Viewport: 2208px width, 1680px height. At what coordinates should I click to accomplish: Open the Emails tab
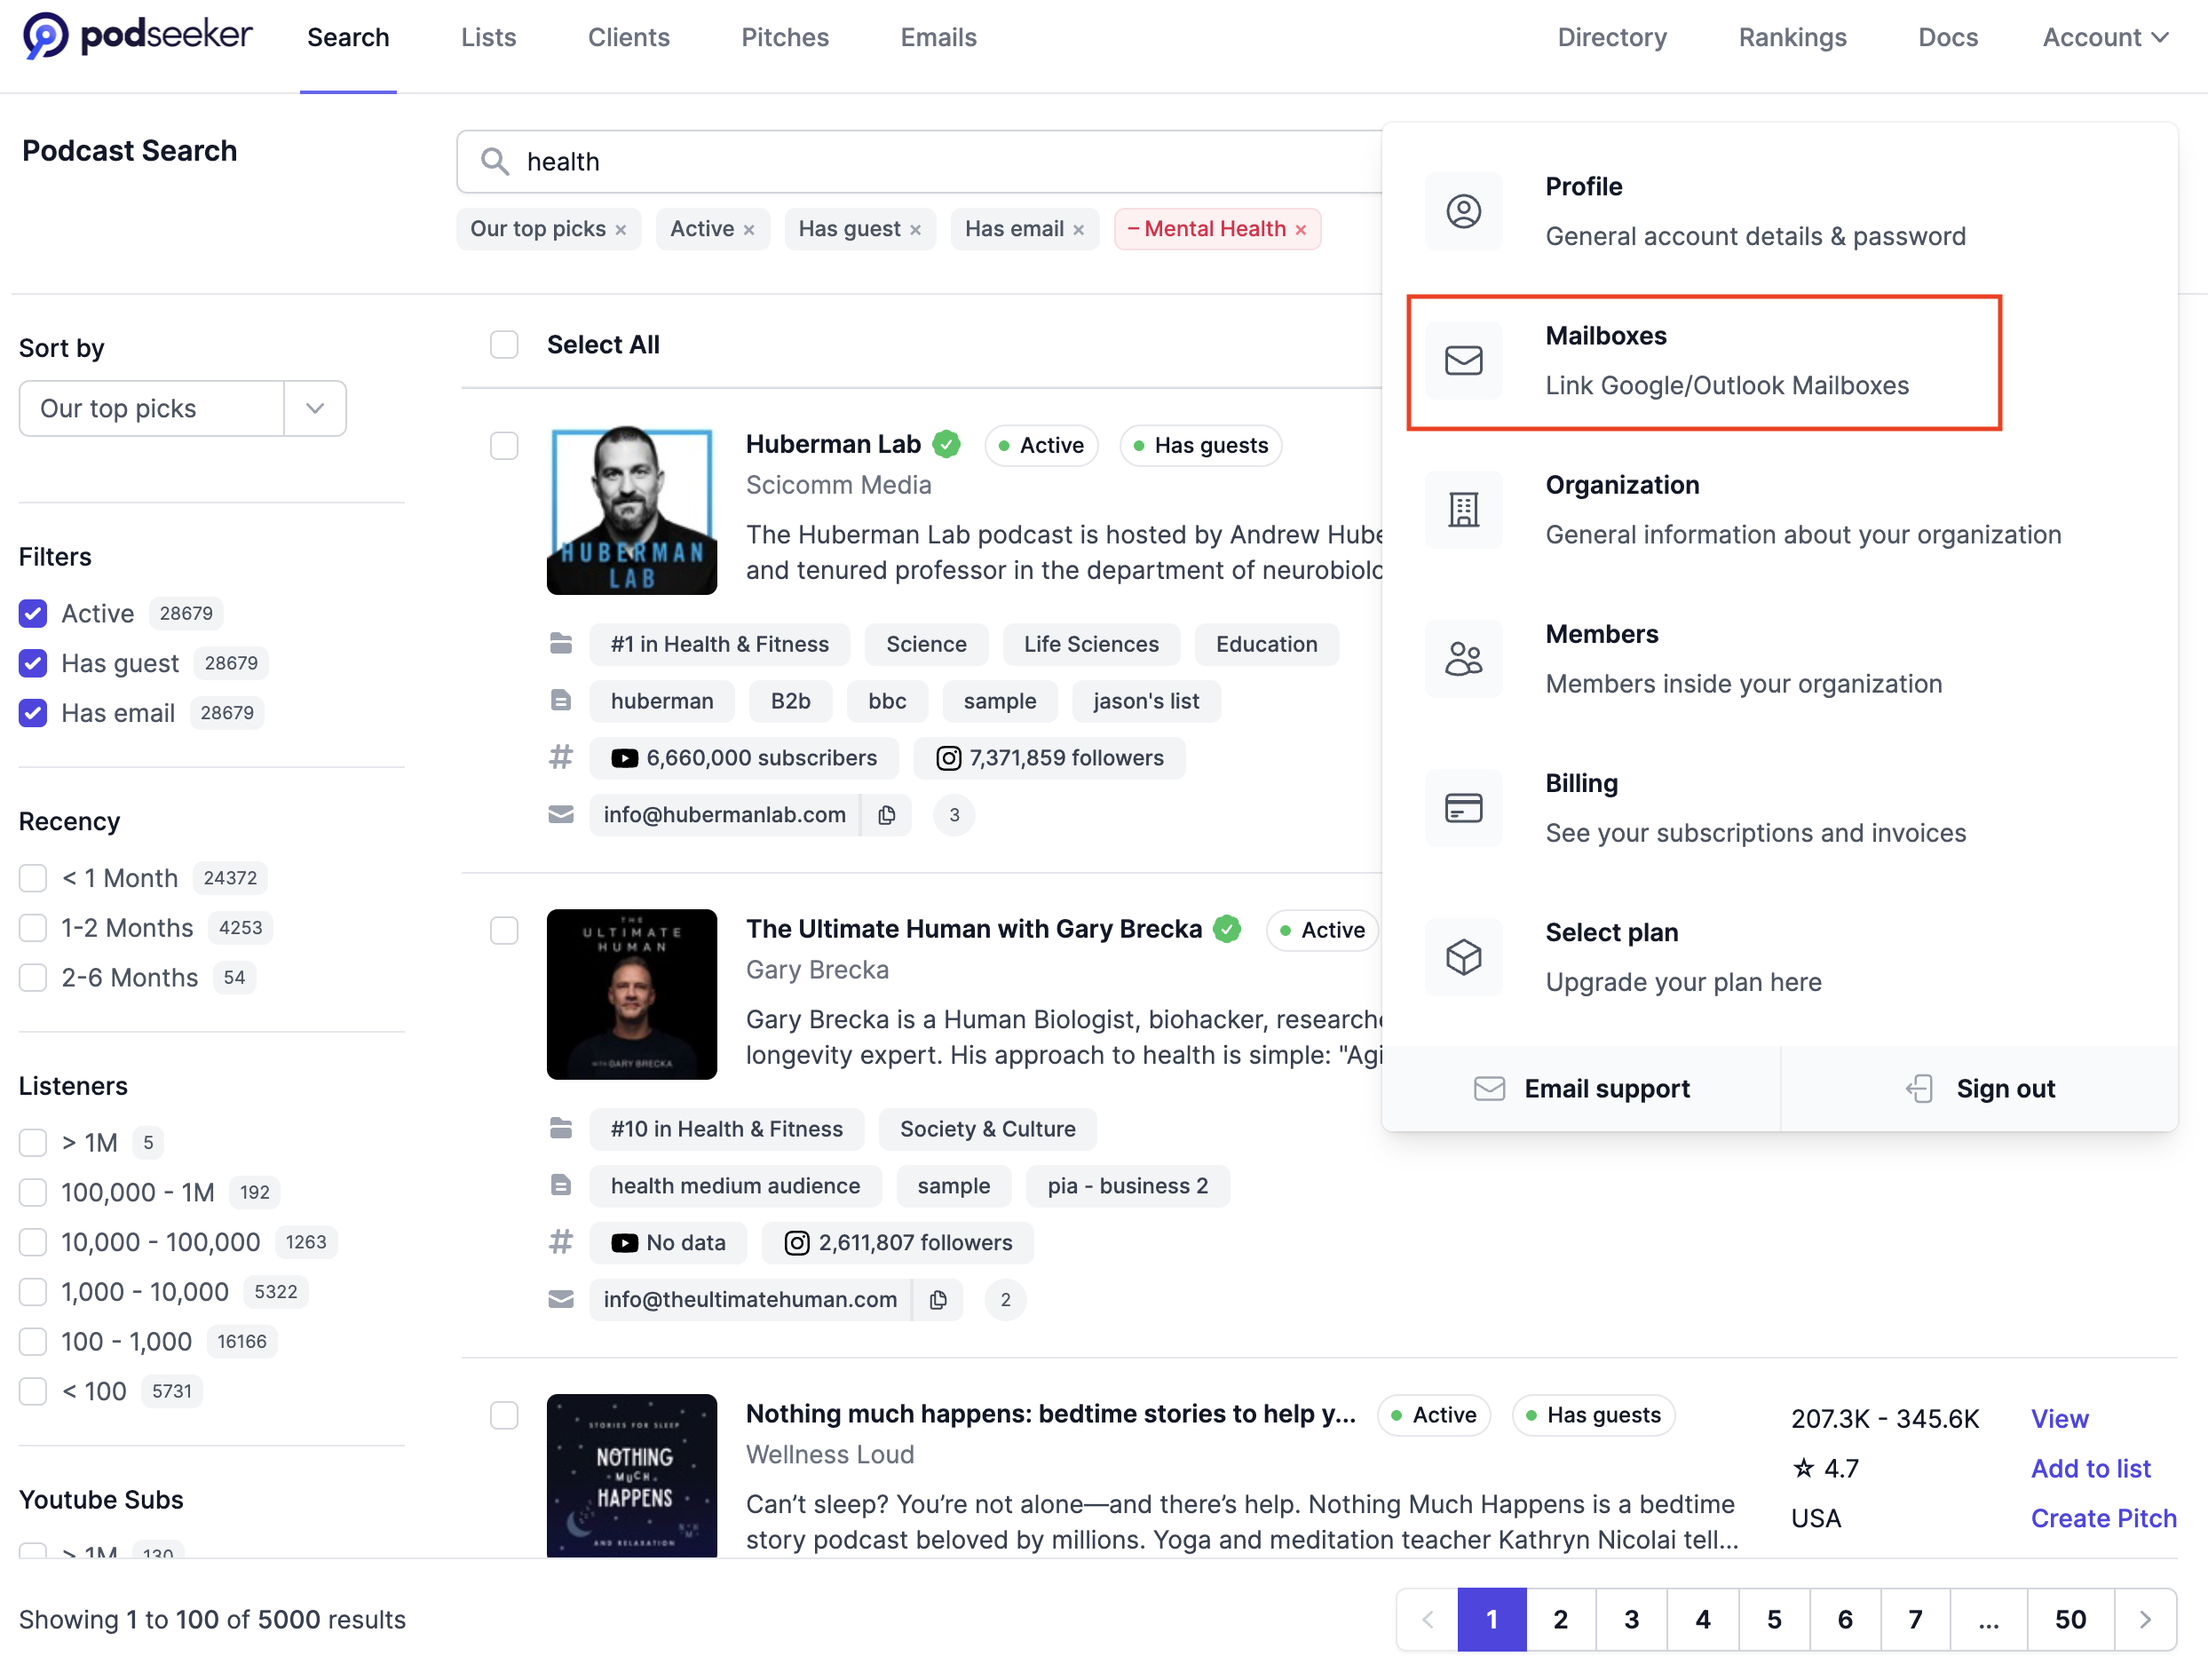(x=938, y=37)
